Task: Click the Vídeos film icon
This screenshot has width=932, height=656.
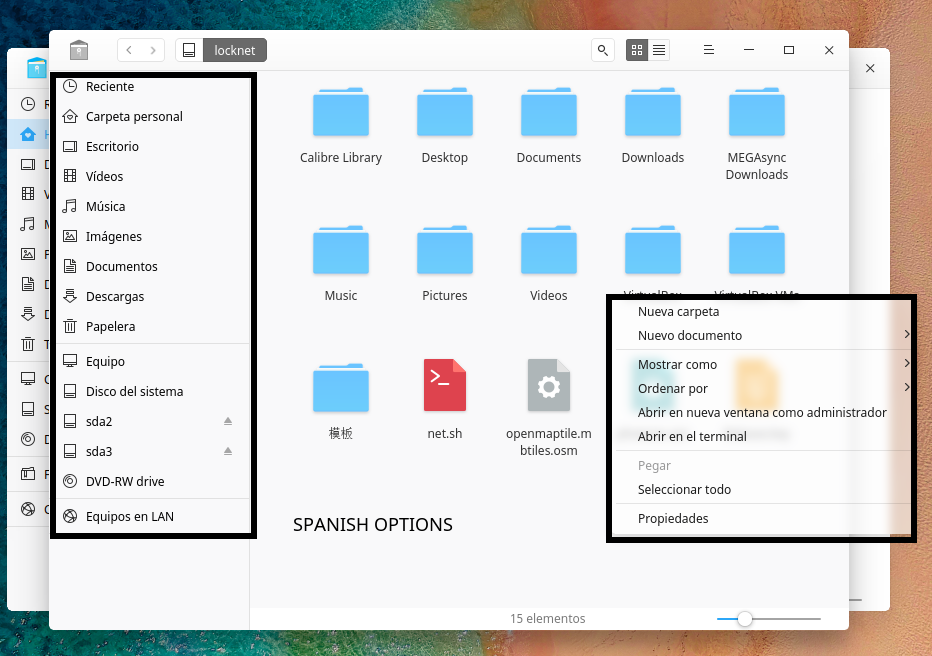Action: click(70, 176)
